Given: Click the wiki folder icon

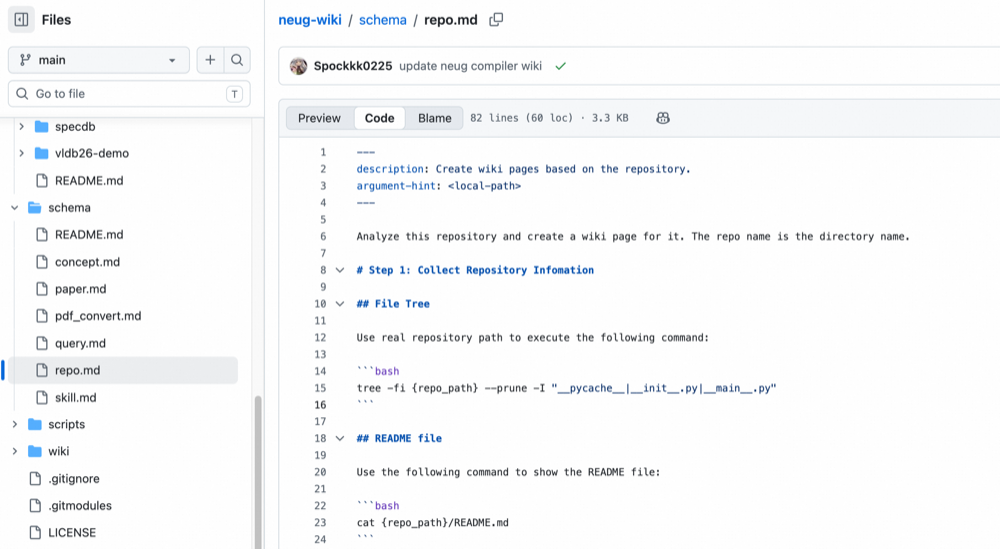Looking at the screenshot, I should pyautogui.click(x=35, y=451).
